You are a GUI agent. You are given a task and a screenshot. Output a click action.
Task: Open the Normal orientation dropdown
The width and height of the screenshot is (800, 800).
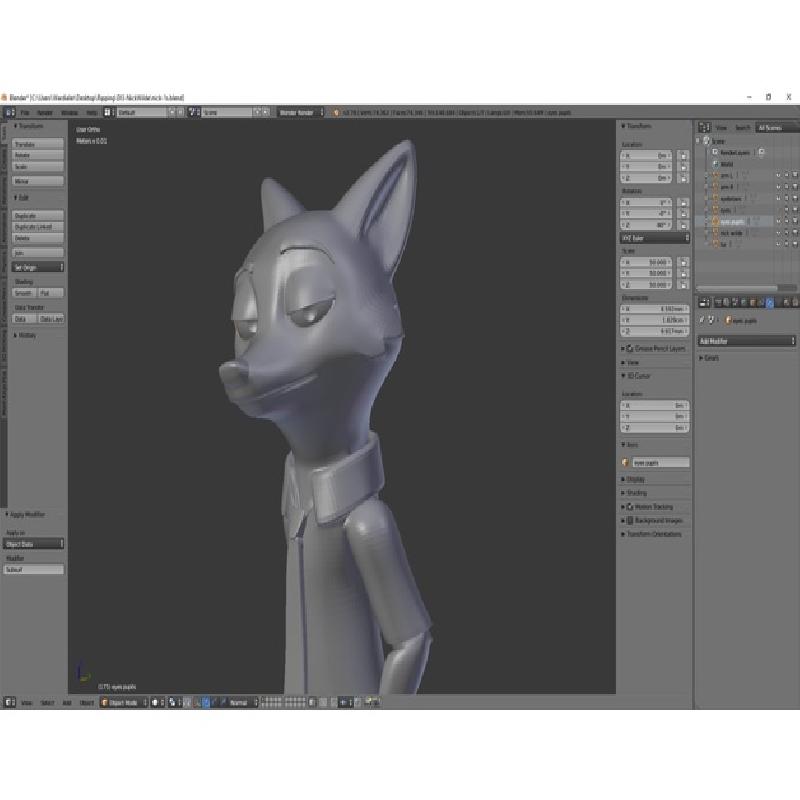(242, 703)
